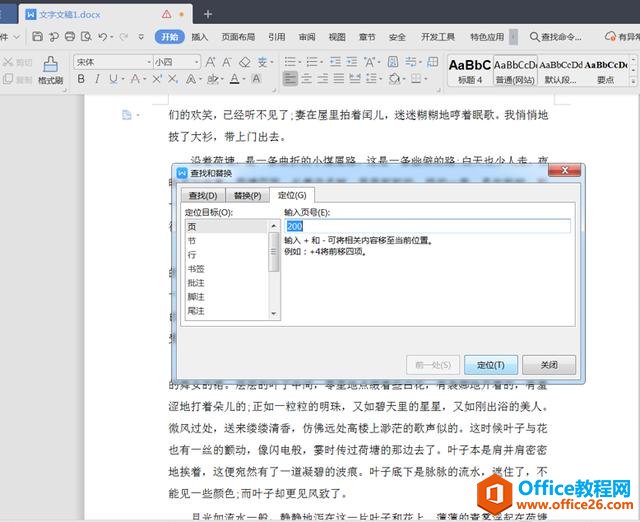640x522 pixels.
Task: Click target list scrollbar down arrow
Action: point(274,314)
